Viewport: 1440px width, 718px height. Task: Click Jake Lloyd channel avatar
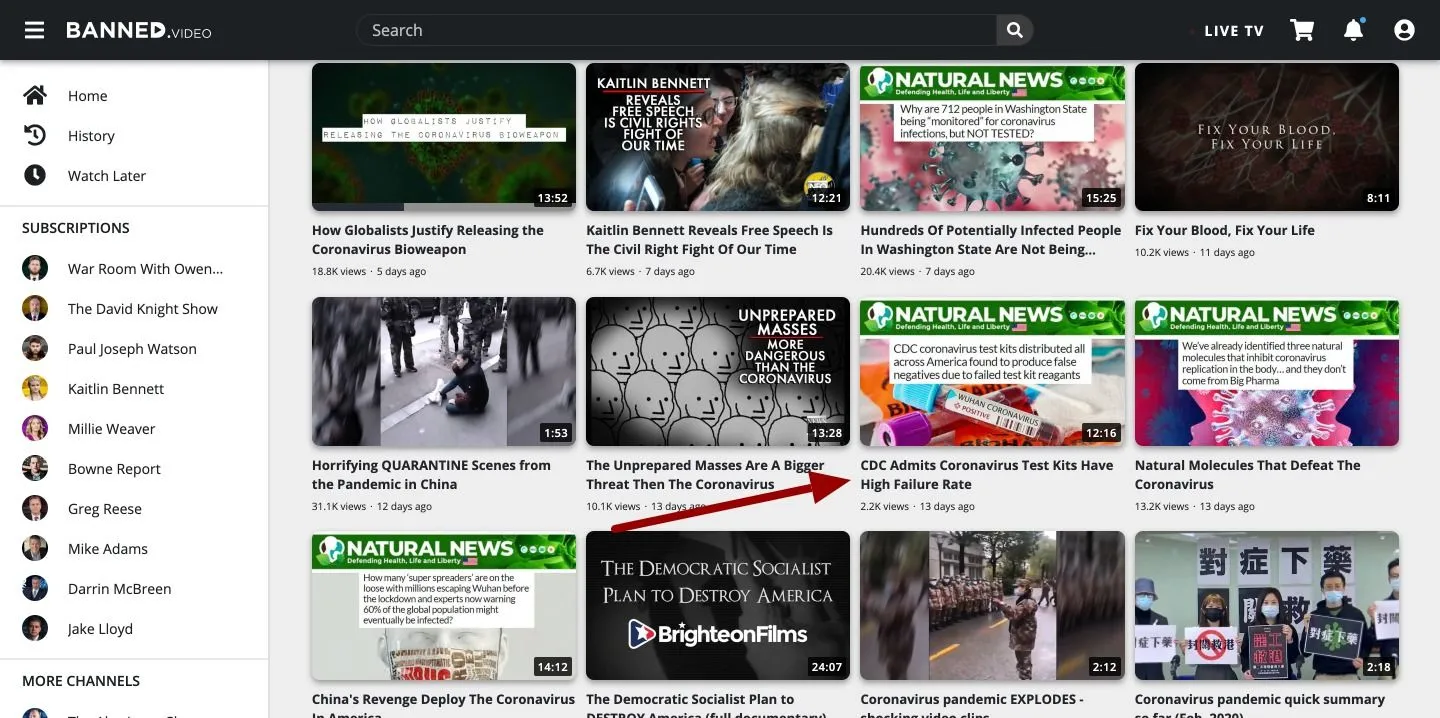35,628
